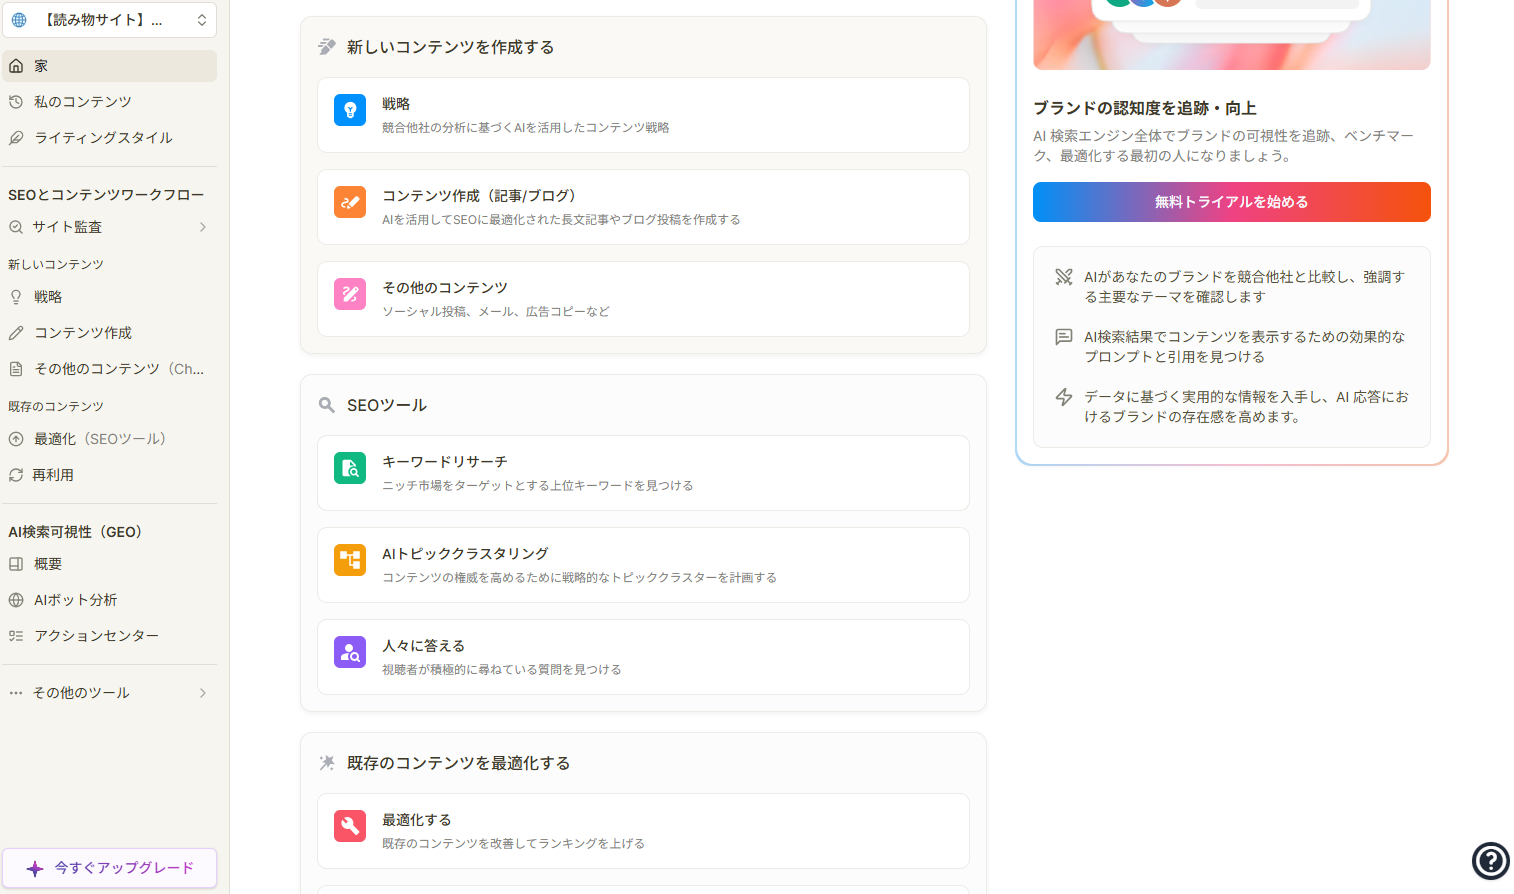Click the brand tracking banner image

(1231, 35)
